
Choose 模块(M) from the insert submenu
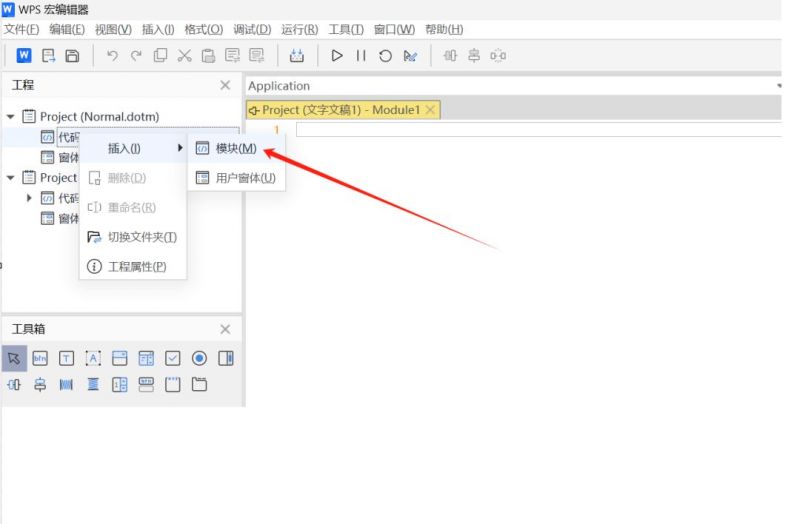tap(236, 148)
